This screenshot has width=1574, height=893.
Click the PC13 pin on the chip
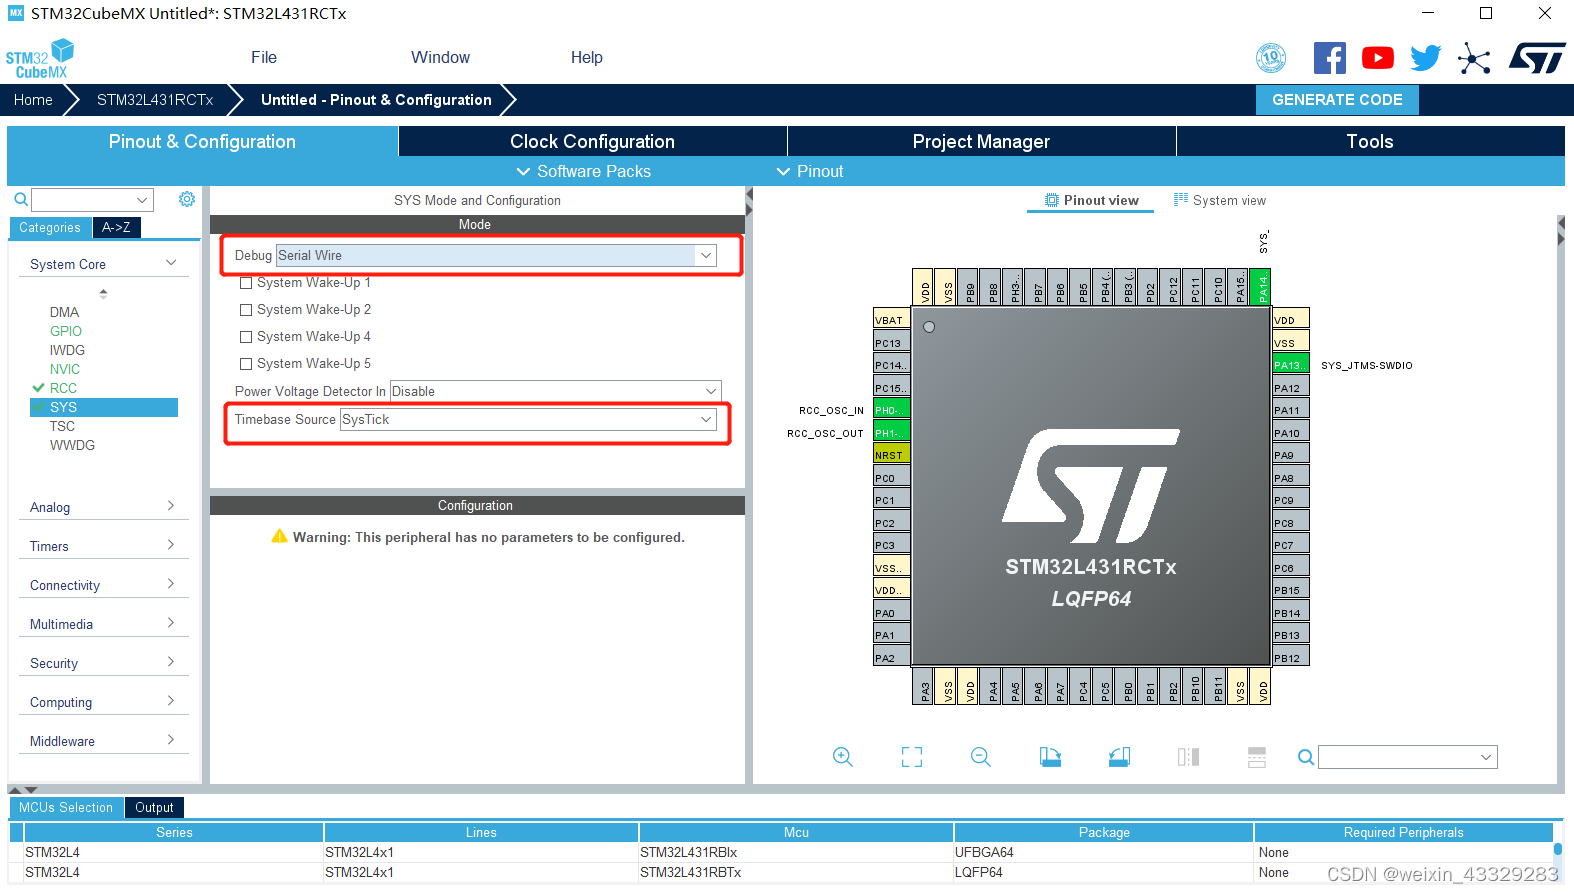pyautogui.click(x=891, y=343)
